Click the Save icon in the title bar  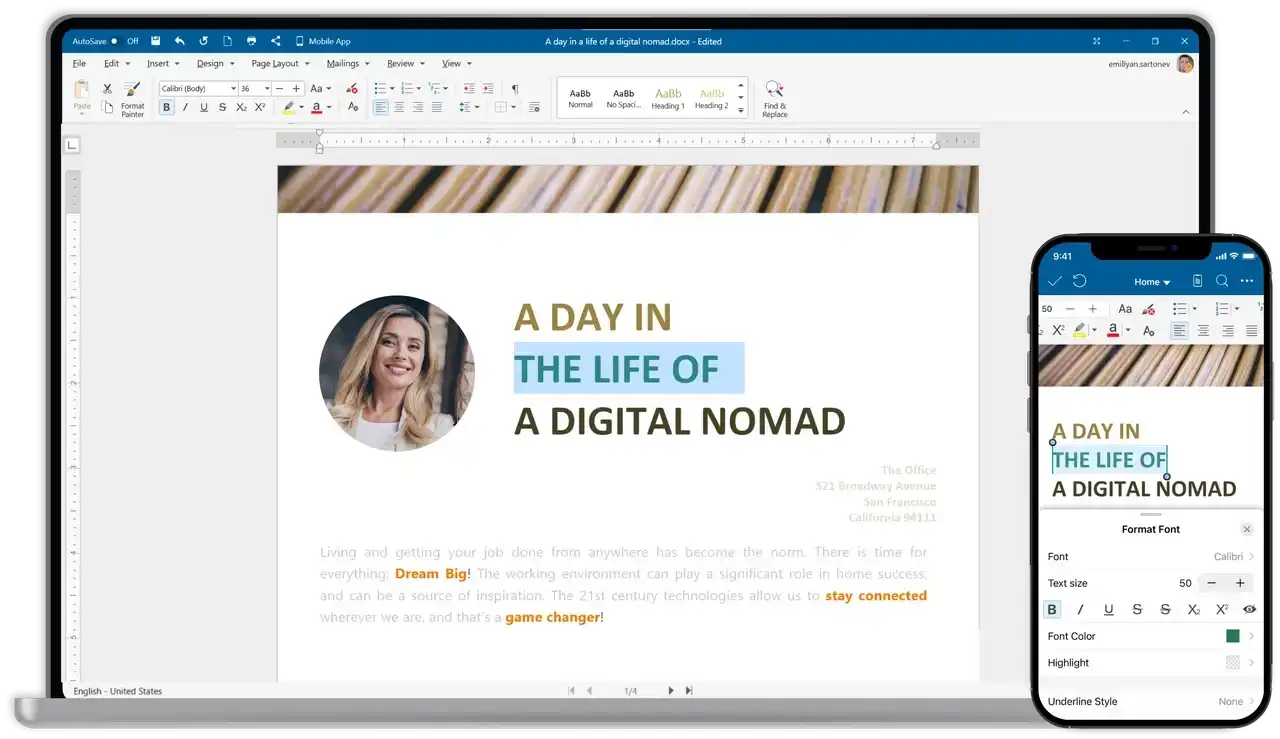(156, 41)
